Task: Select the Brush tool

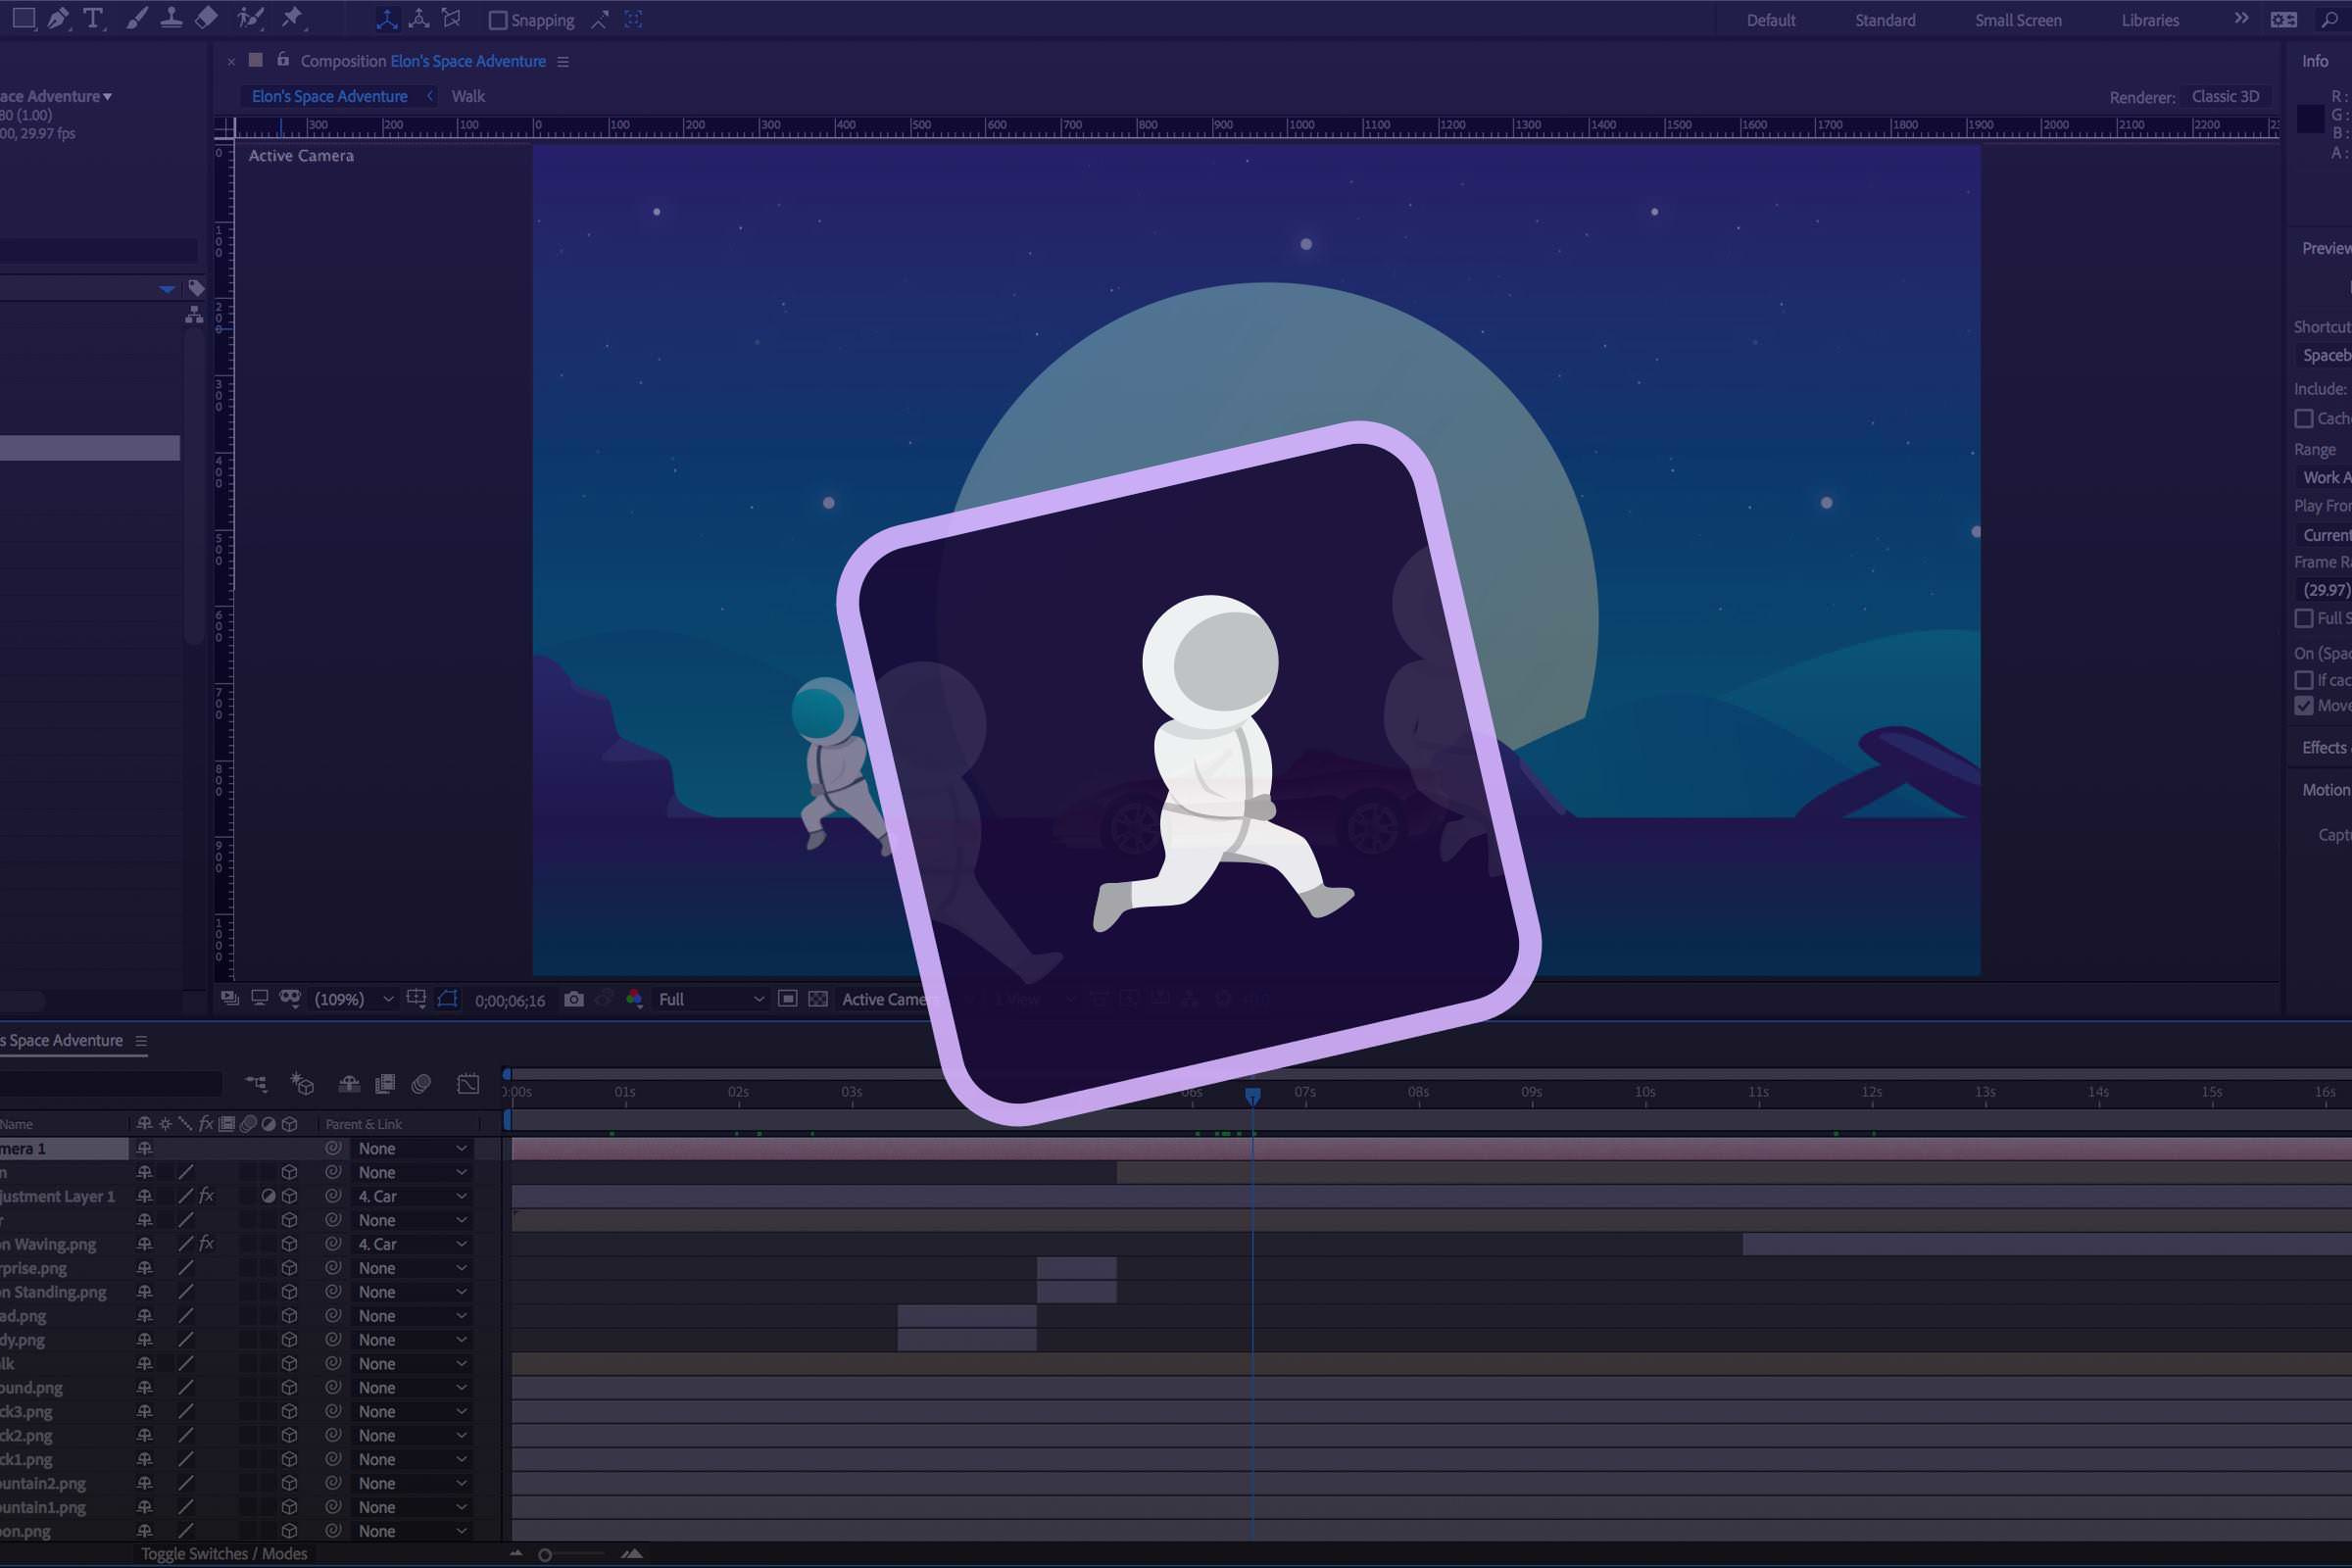Action: coord(137,18)
